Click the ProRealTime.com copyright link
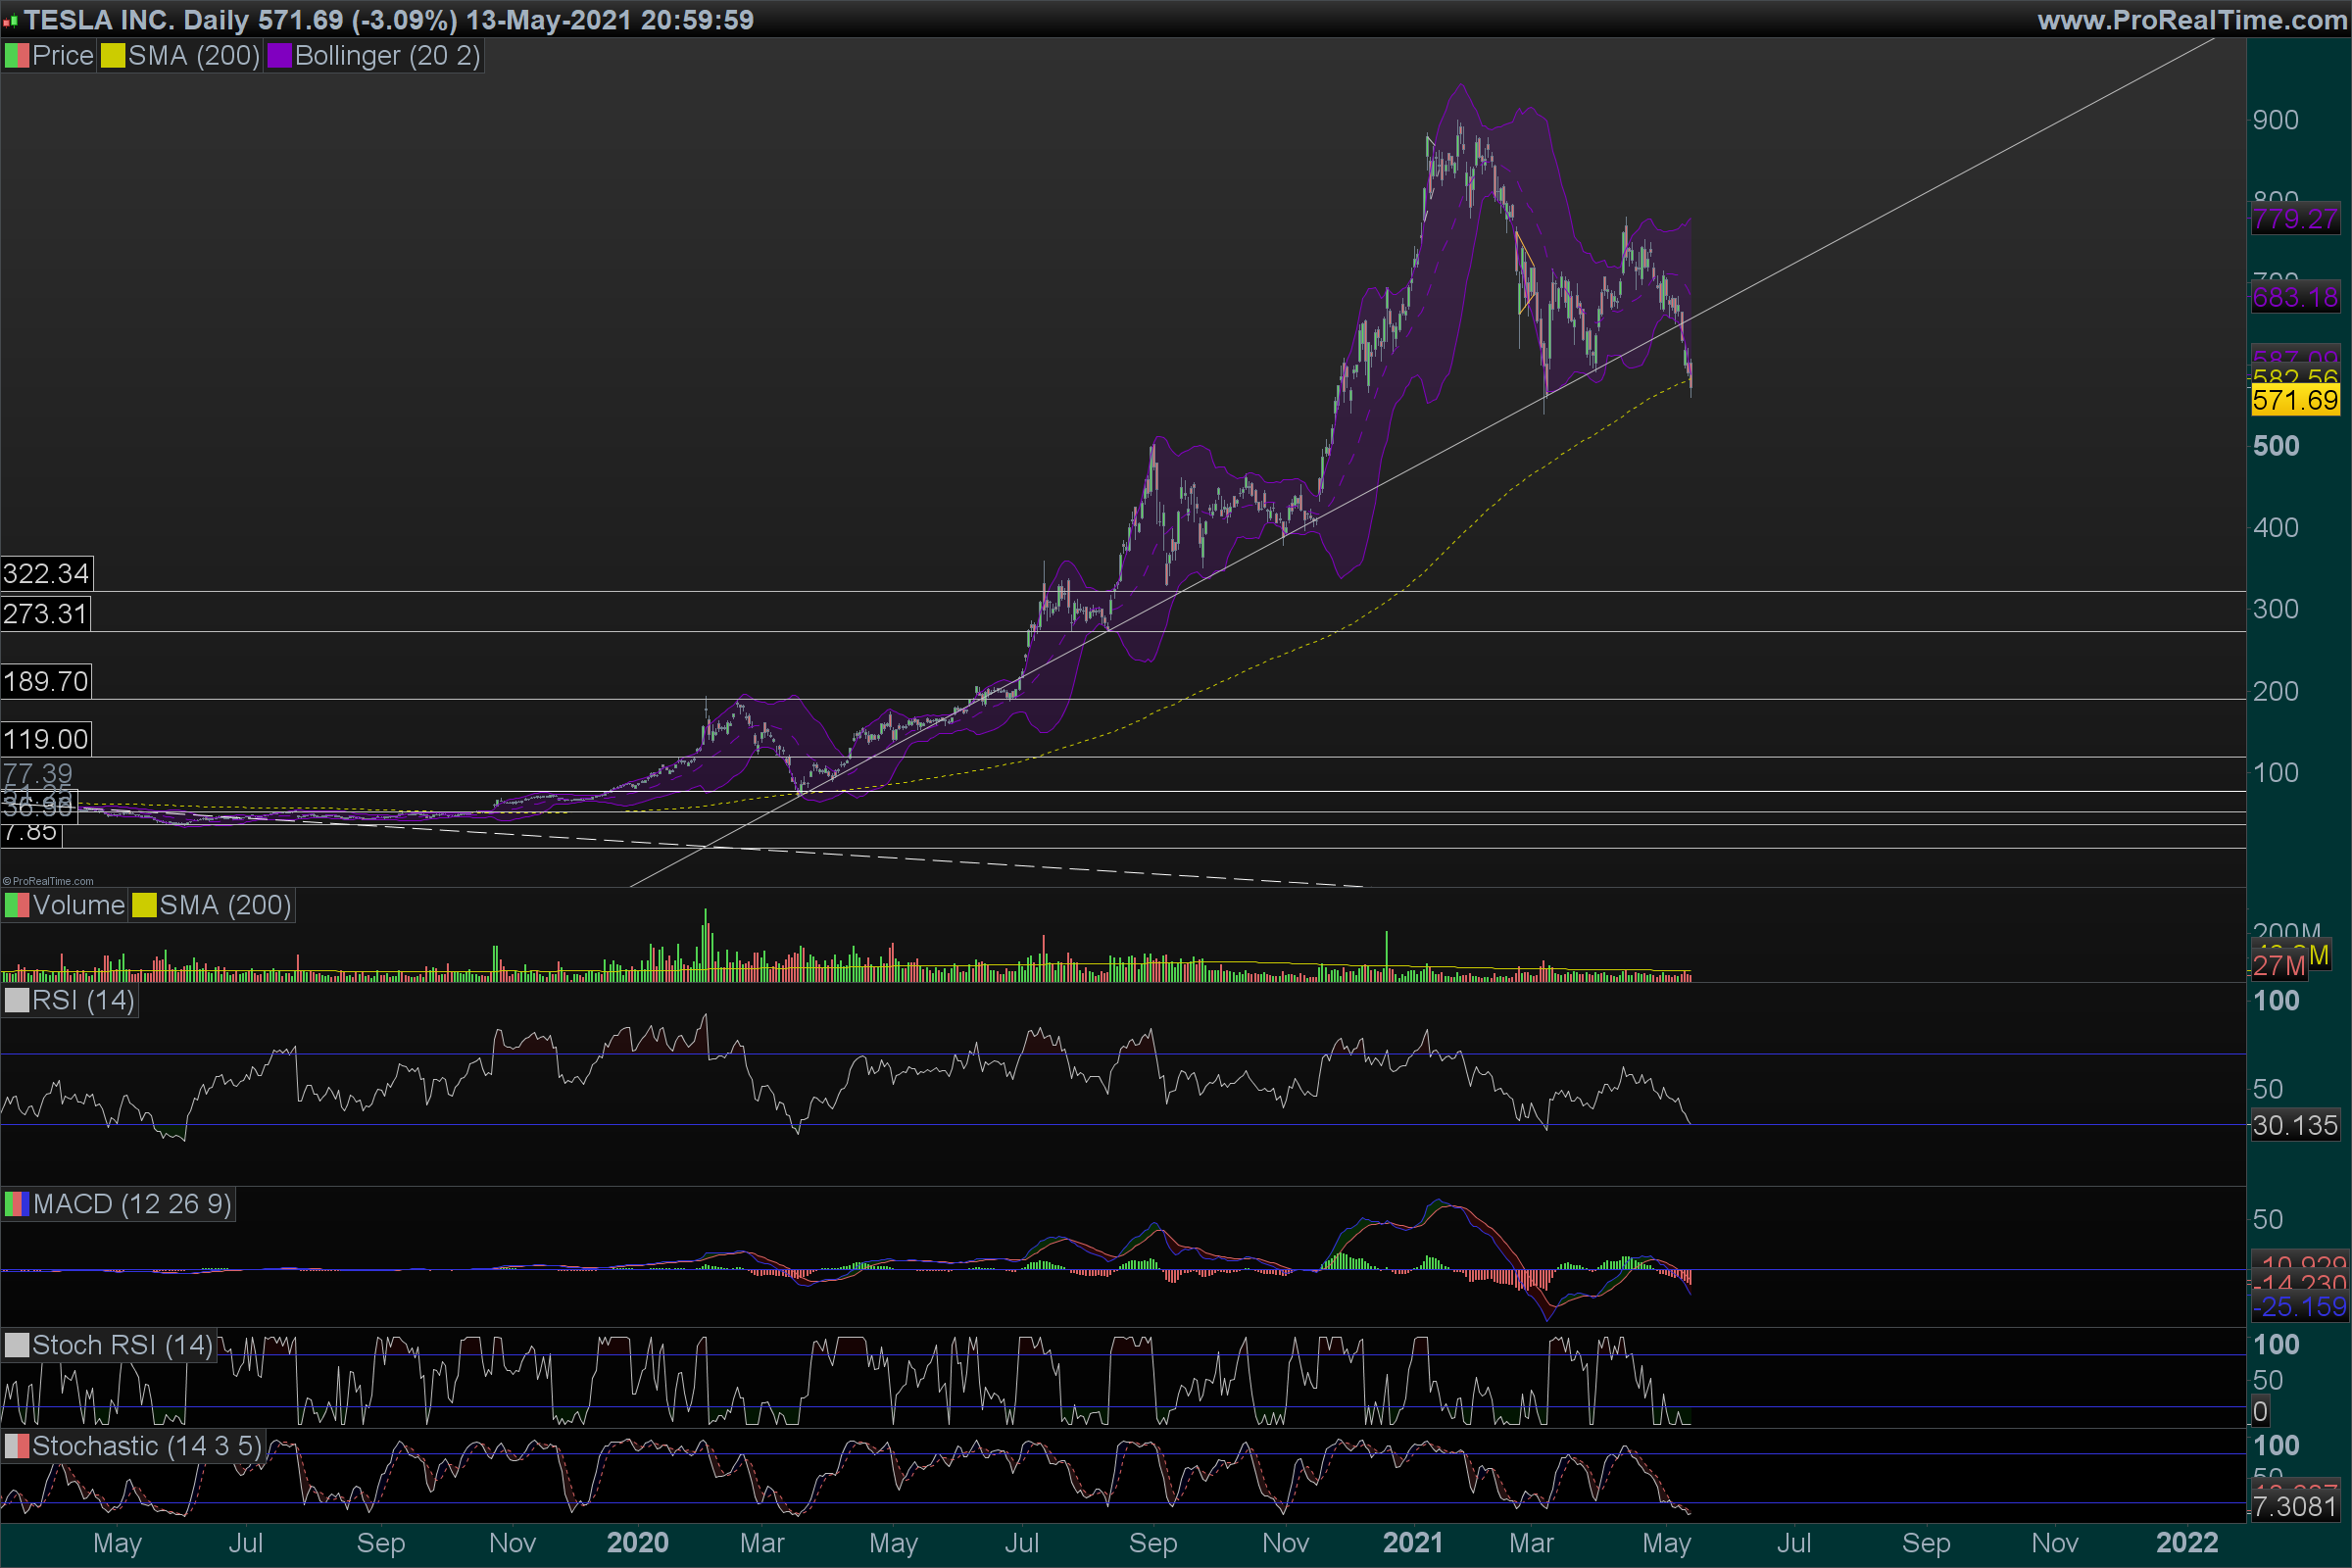Image resolution: width=2352 pixels, height=1568 pixels. pyautogui.click(x=48, y=881)
